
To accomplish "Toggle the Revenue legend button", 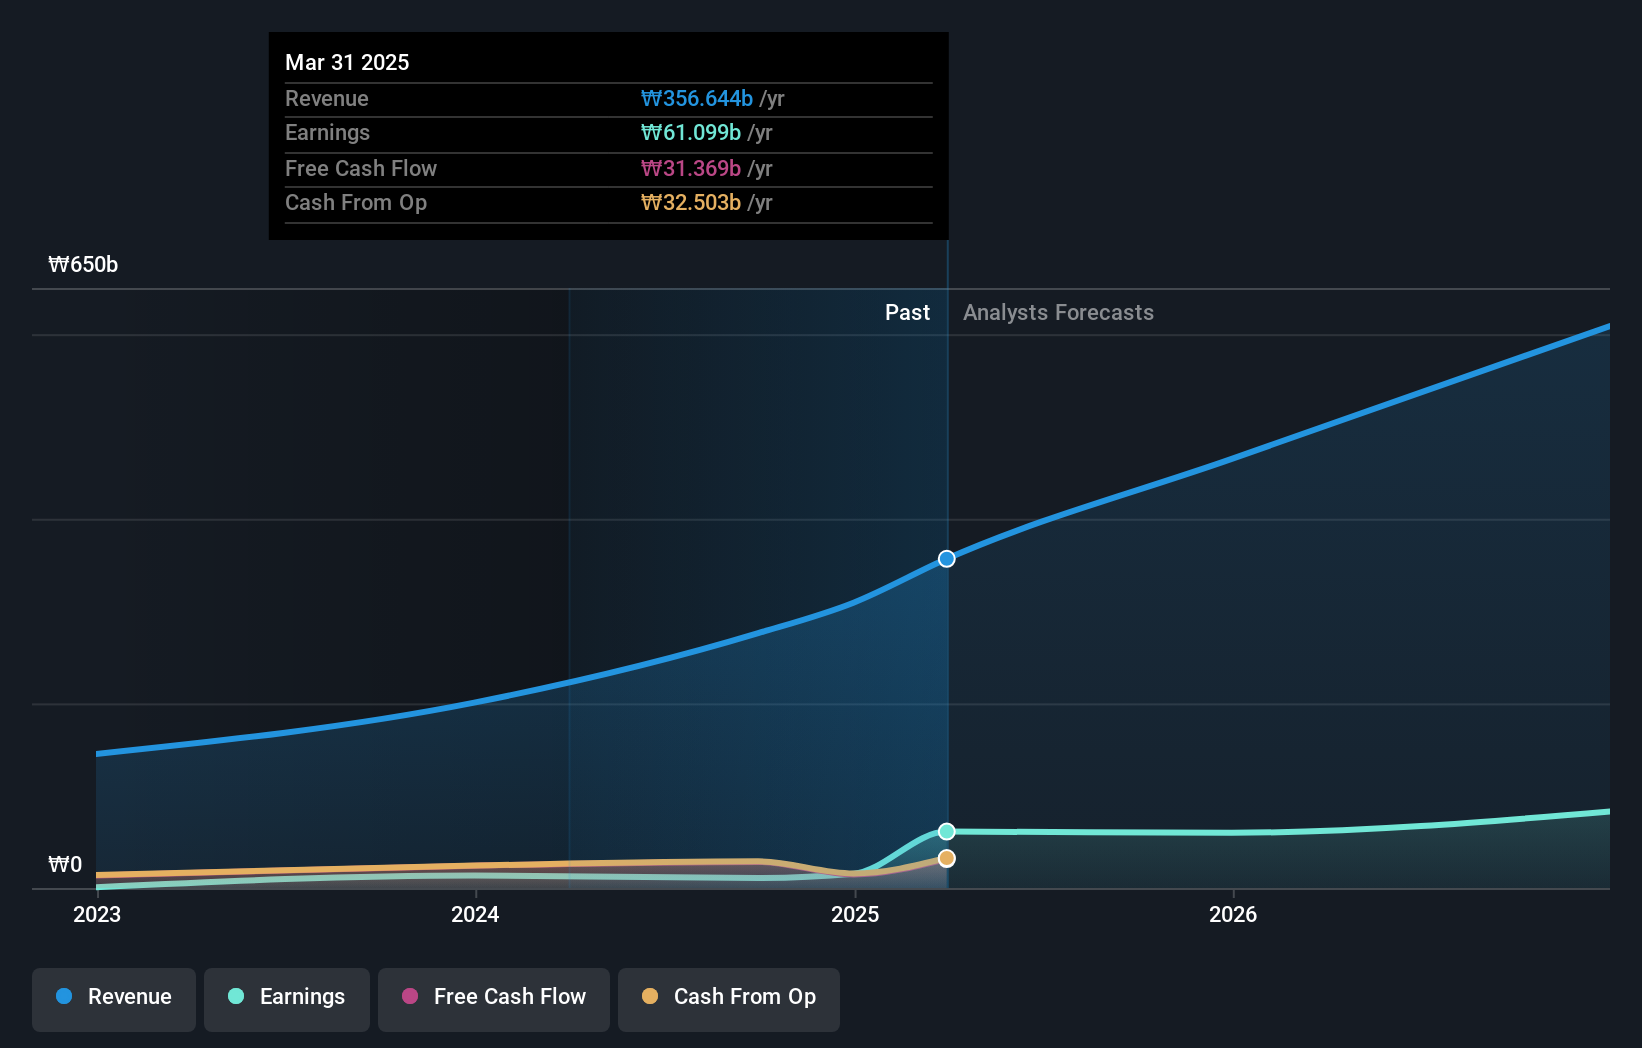I will click(x=114, y=999).
